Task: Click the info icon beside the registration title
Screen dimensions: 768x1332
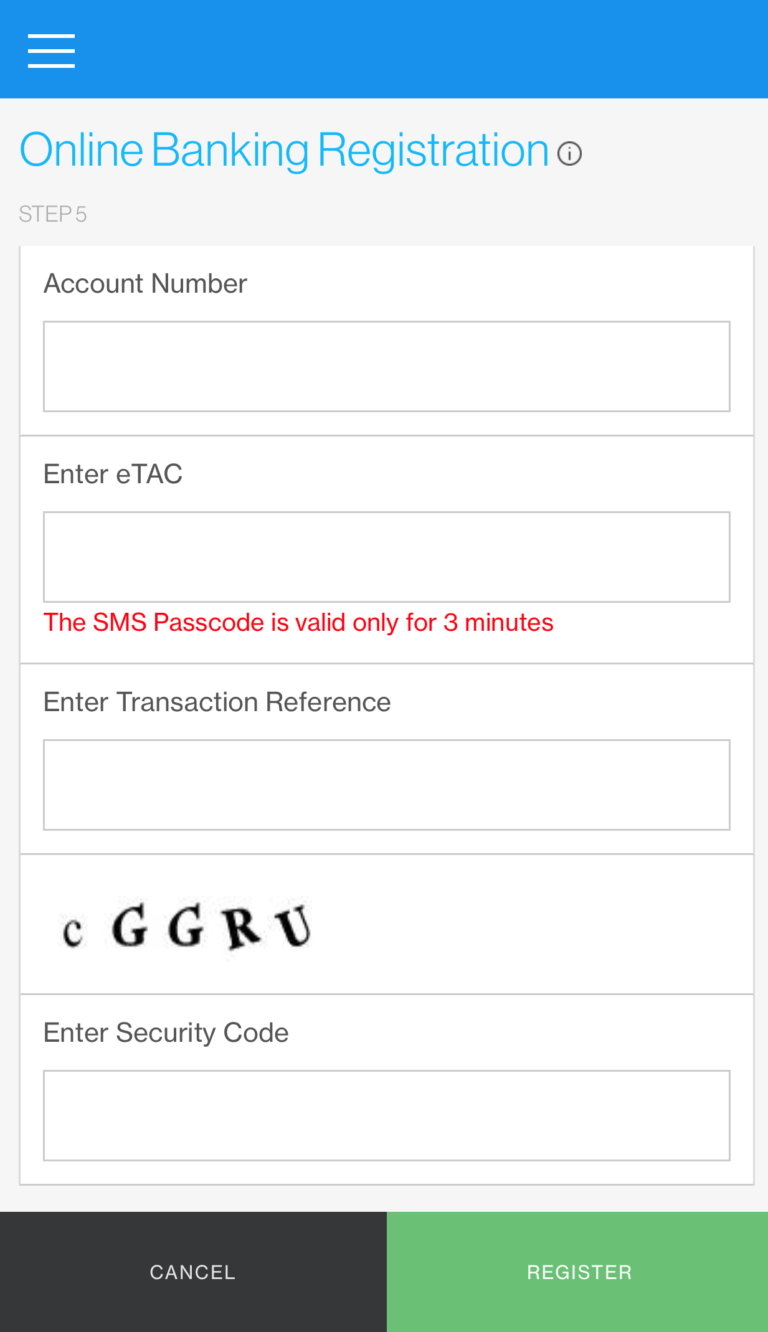Action: [x=569, y=154]
